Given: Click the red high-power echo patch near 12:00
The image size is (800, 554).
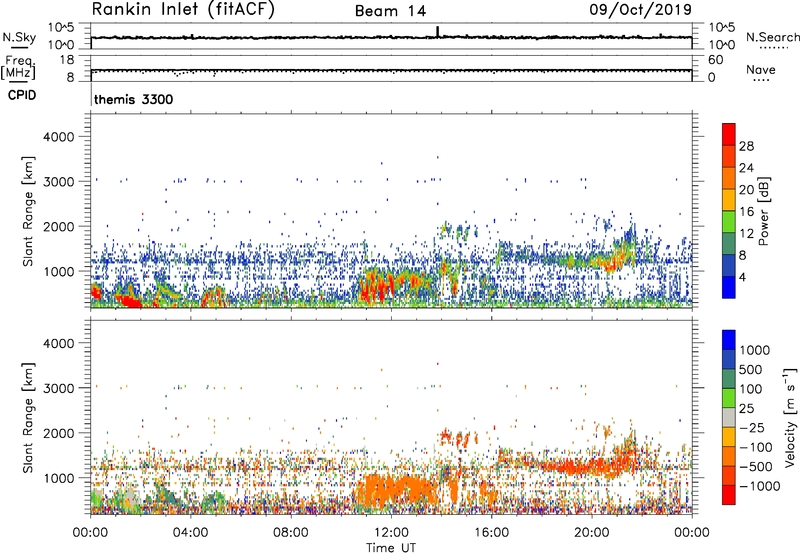Looking at the screenshot, I should [x=377, y=288].
